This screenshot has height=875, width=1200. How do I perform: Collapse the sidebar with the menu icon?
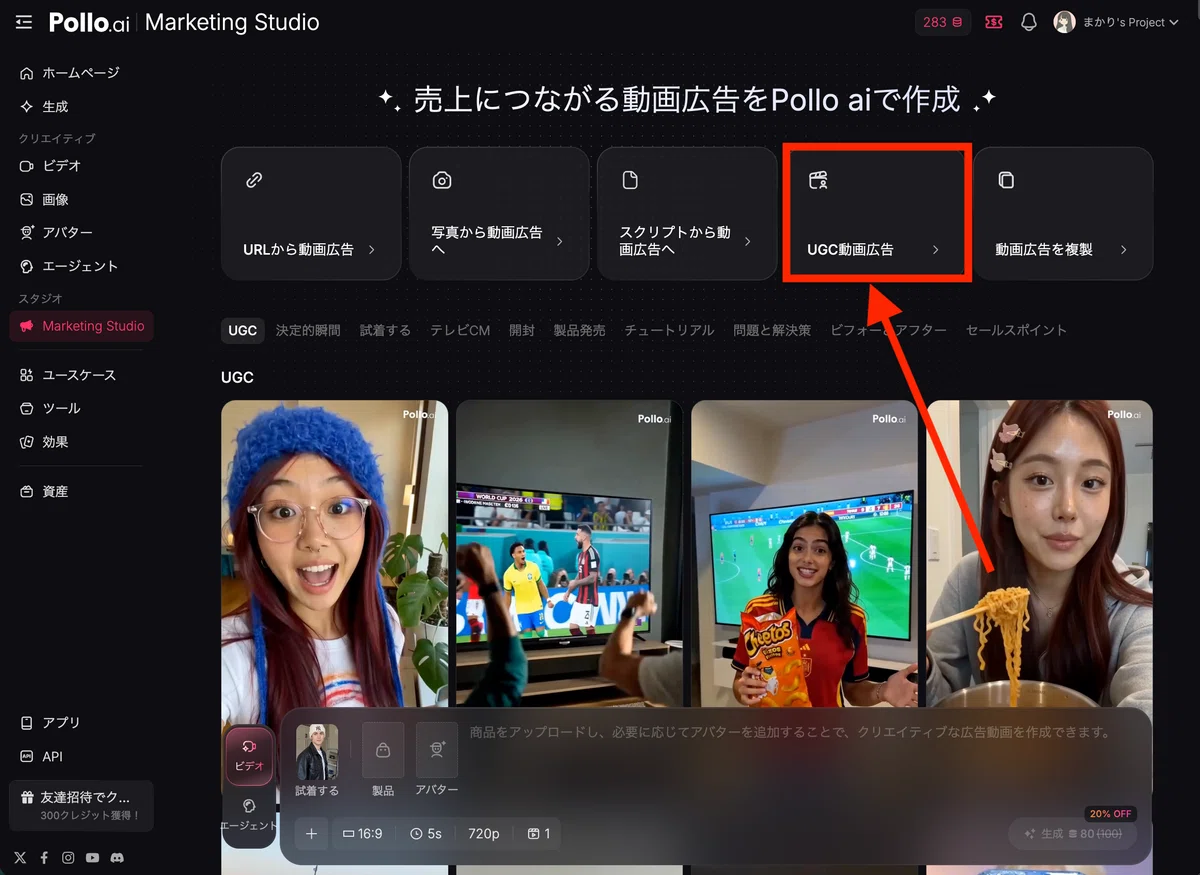point(24,22)
